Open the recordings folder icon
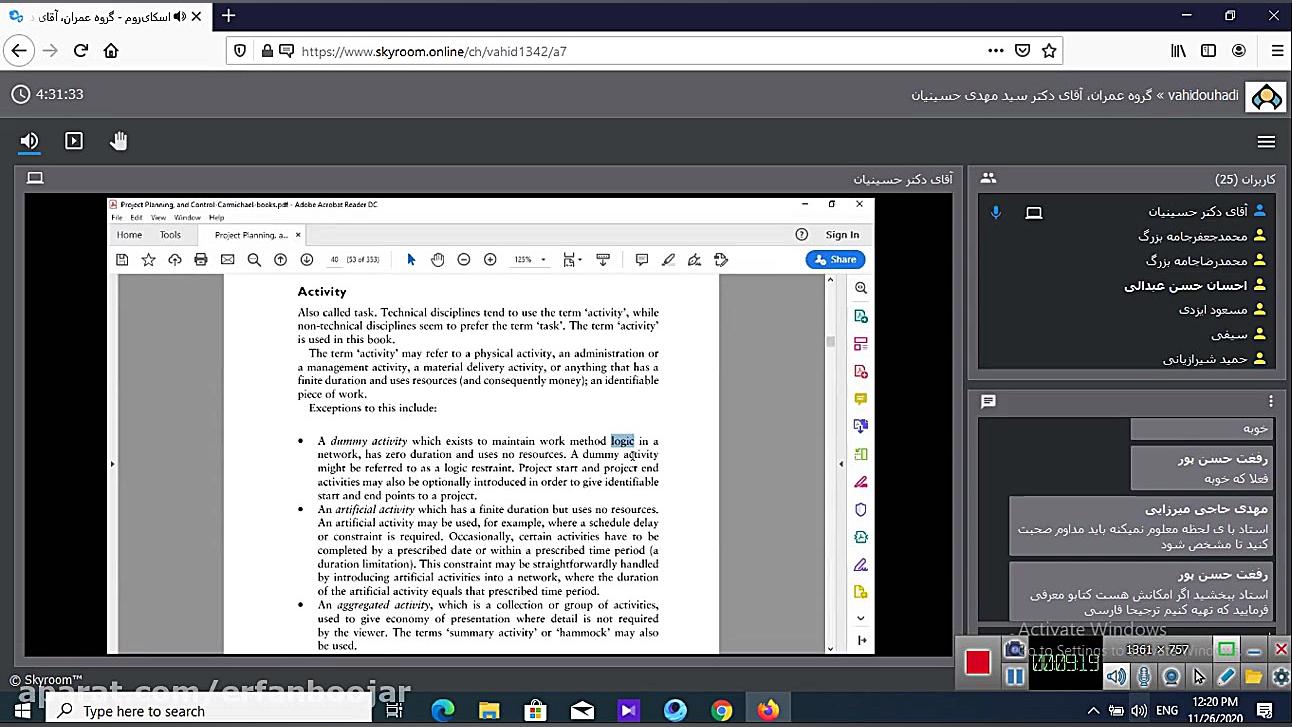The height and width of the screenshot is (727, 1292). point(1253,677)
